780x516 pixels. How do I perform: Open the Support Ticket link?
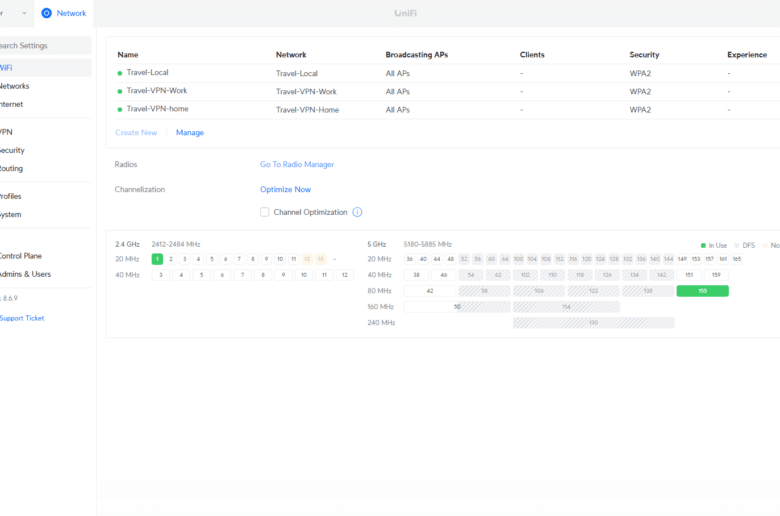pyautogui.click(x=22, y=318)
